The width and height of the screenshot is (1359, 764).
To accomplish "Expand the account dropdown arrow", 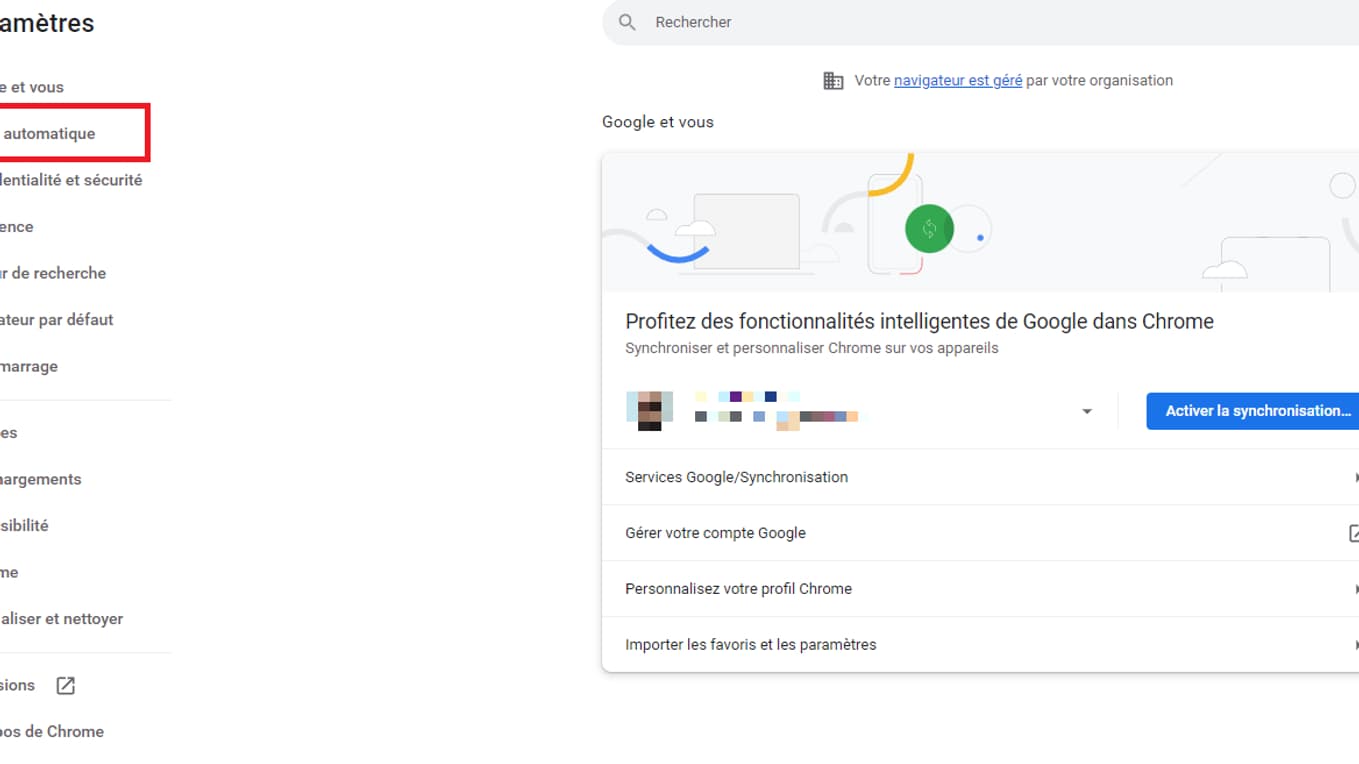I will point(1087,412).
